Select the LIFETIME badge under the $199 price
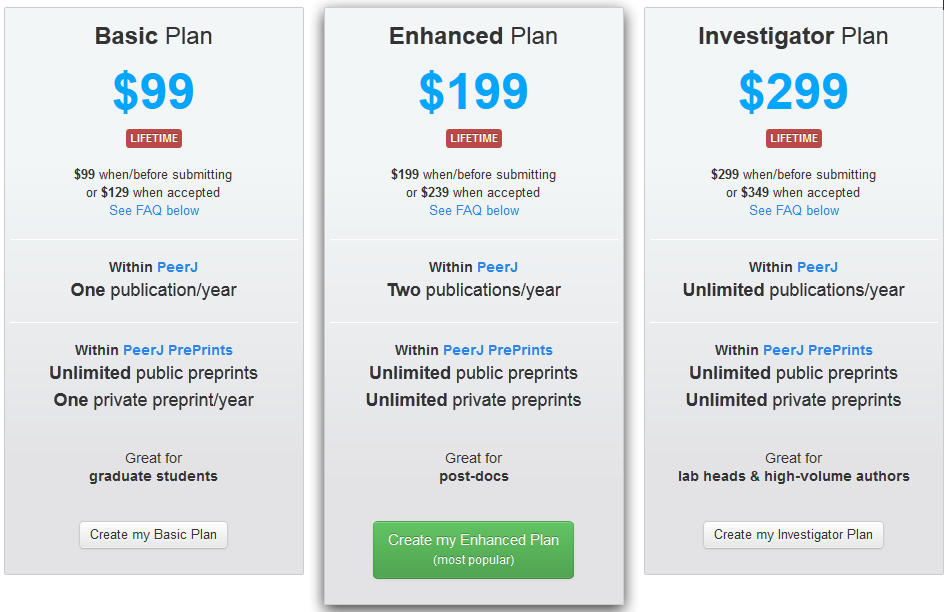949x612 pixels. pyautogui.click(x=474, y=139)
